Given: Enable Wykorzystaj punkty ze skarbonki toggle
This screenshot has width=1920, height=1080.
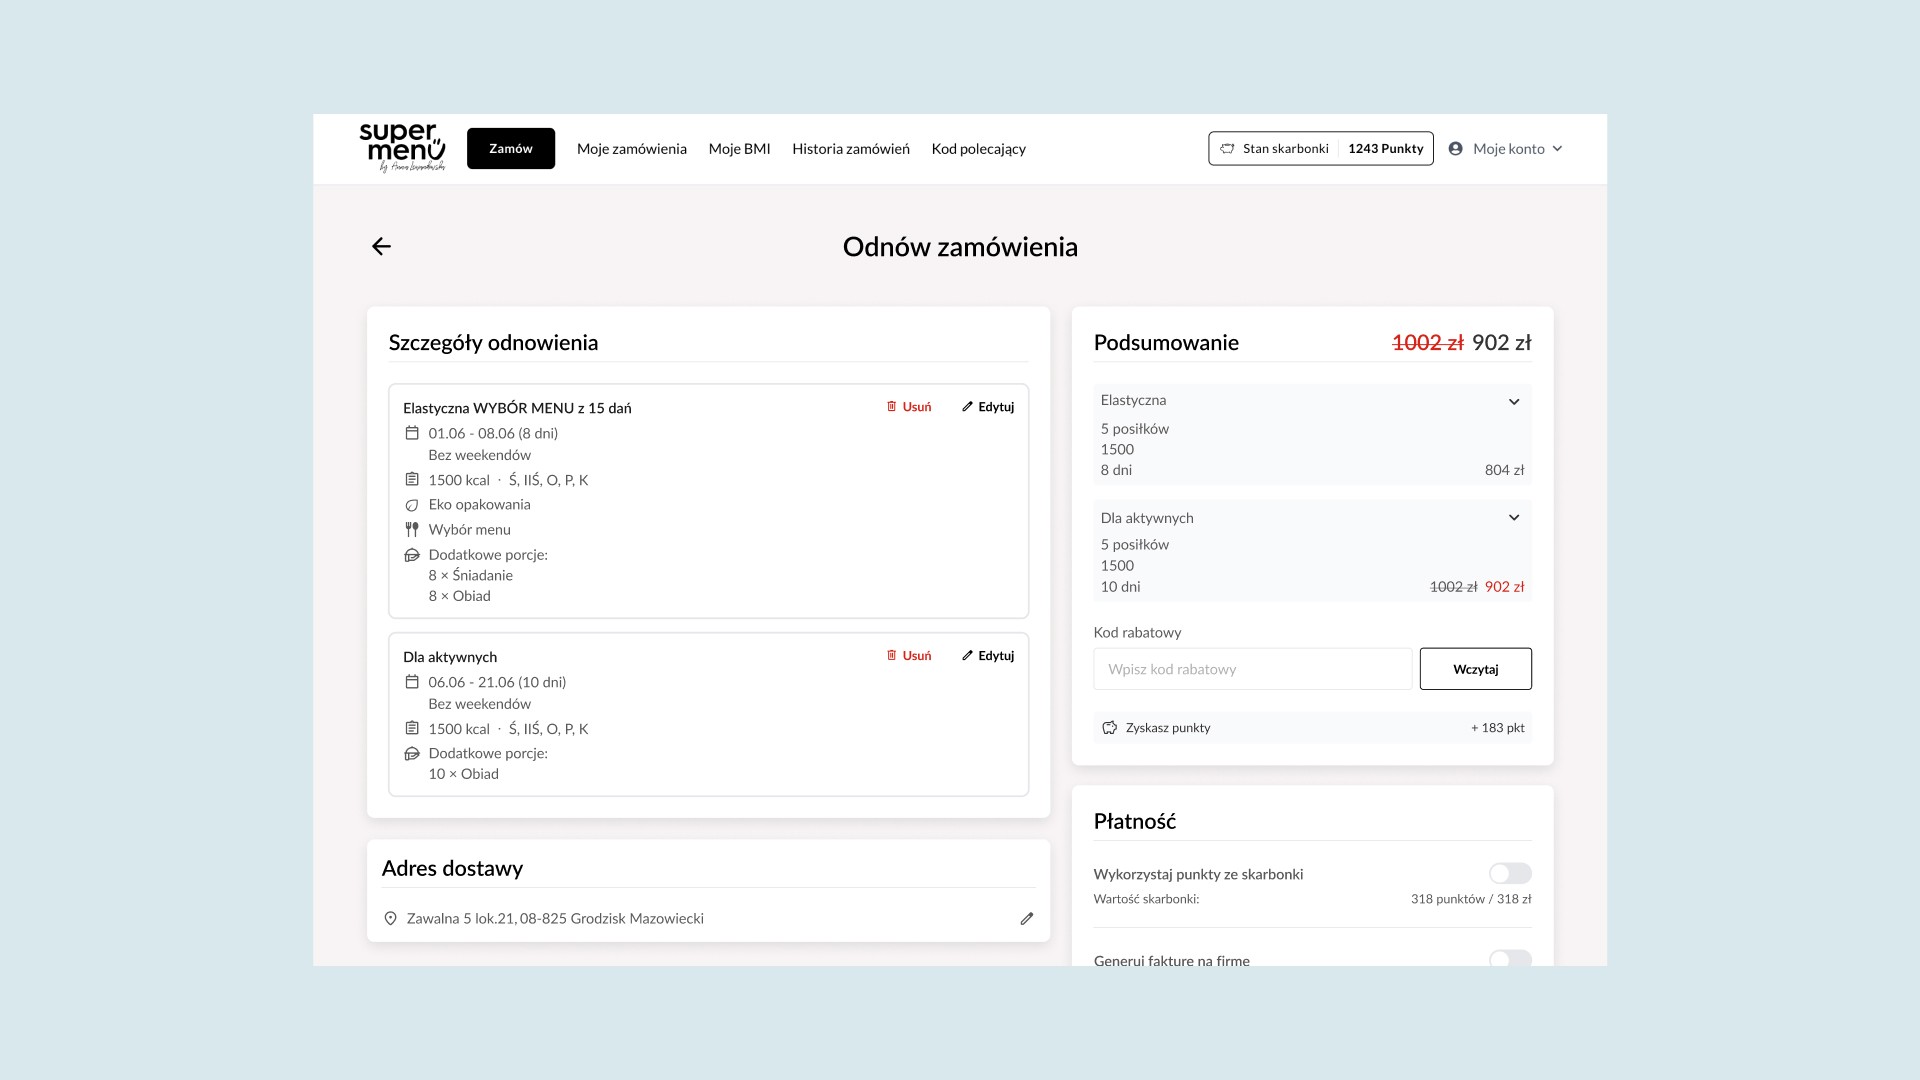Looking at the screenshot, I should [x=1509, y=874].
